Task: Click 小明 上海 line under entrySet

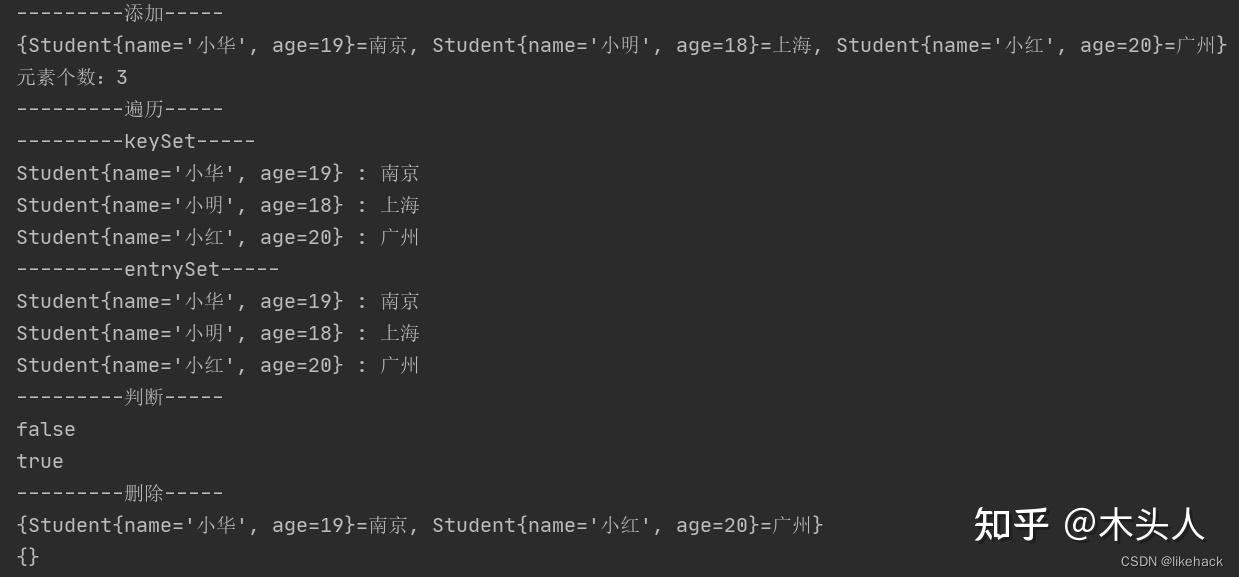Action: 218,333
